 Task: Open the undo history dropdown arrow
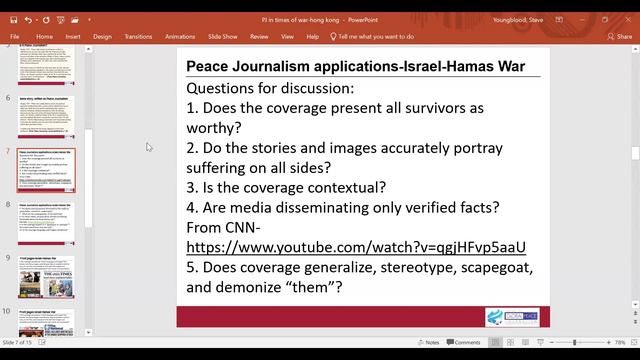pos(36,20)
